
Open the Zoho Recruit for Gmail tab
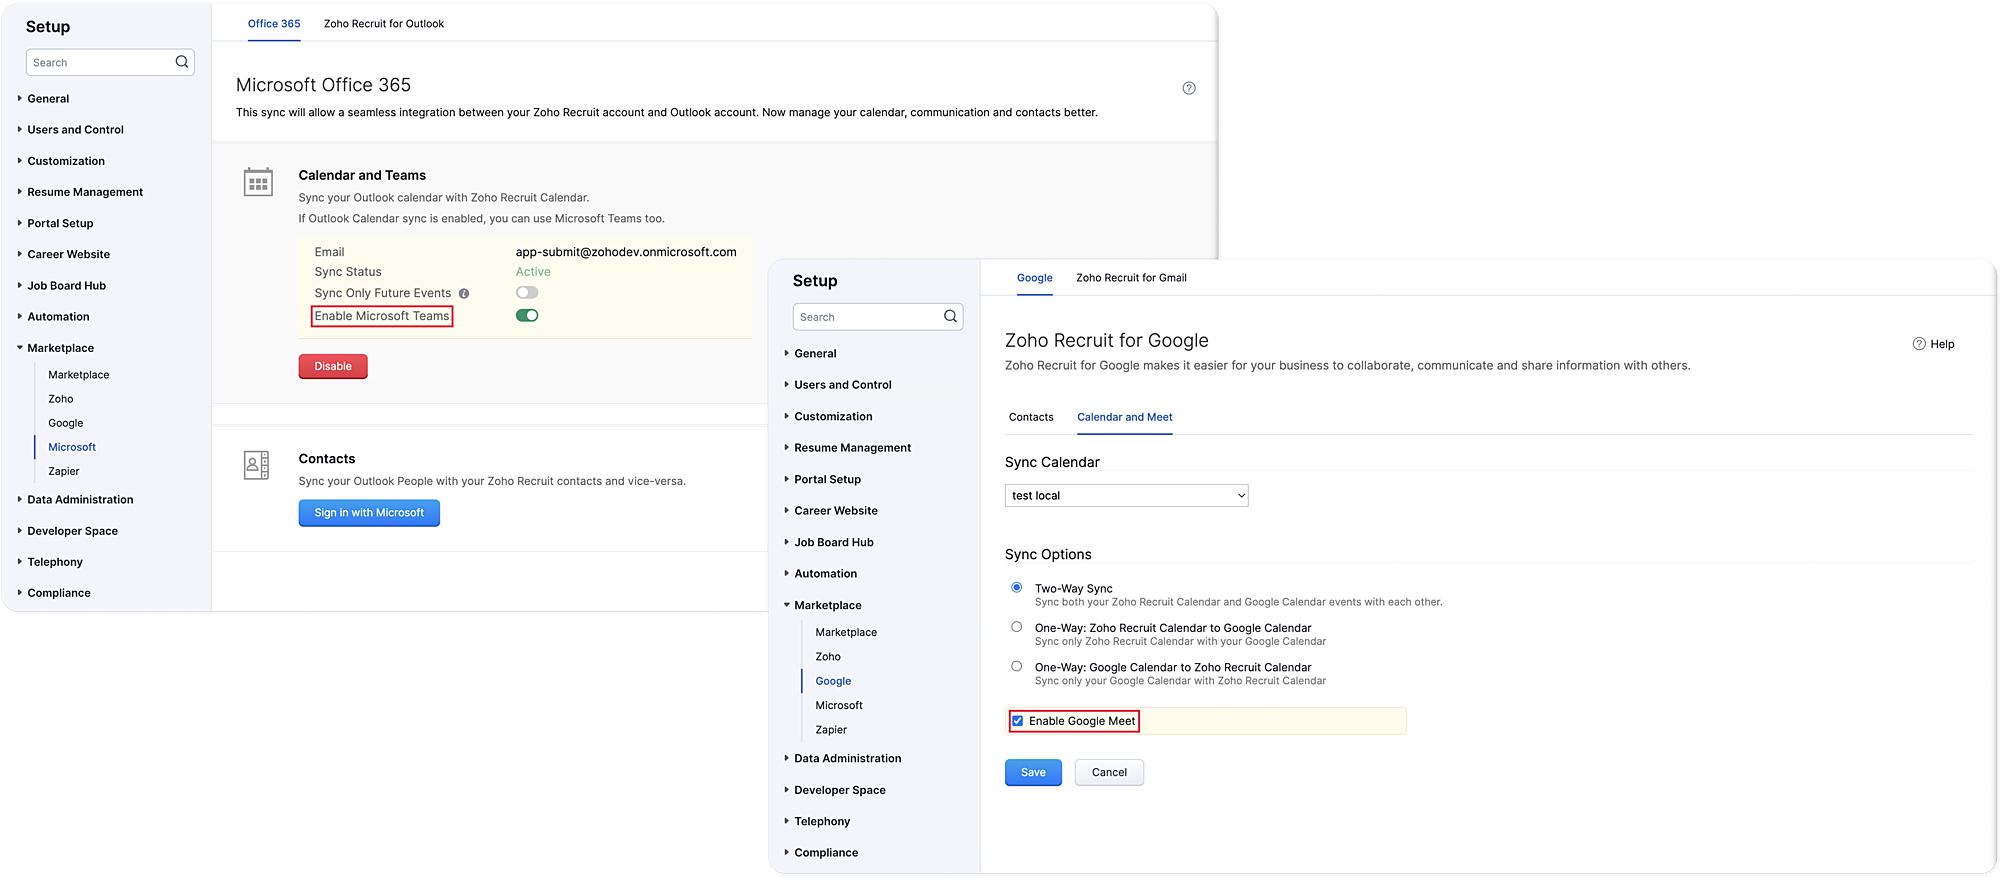click(x=1131, y=278)
